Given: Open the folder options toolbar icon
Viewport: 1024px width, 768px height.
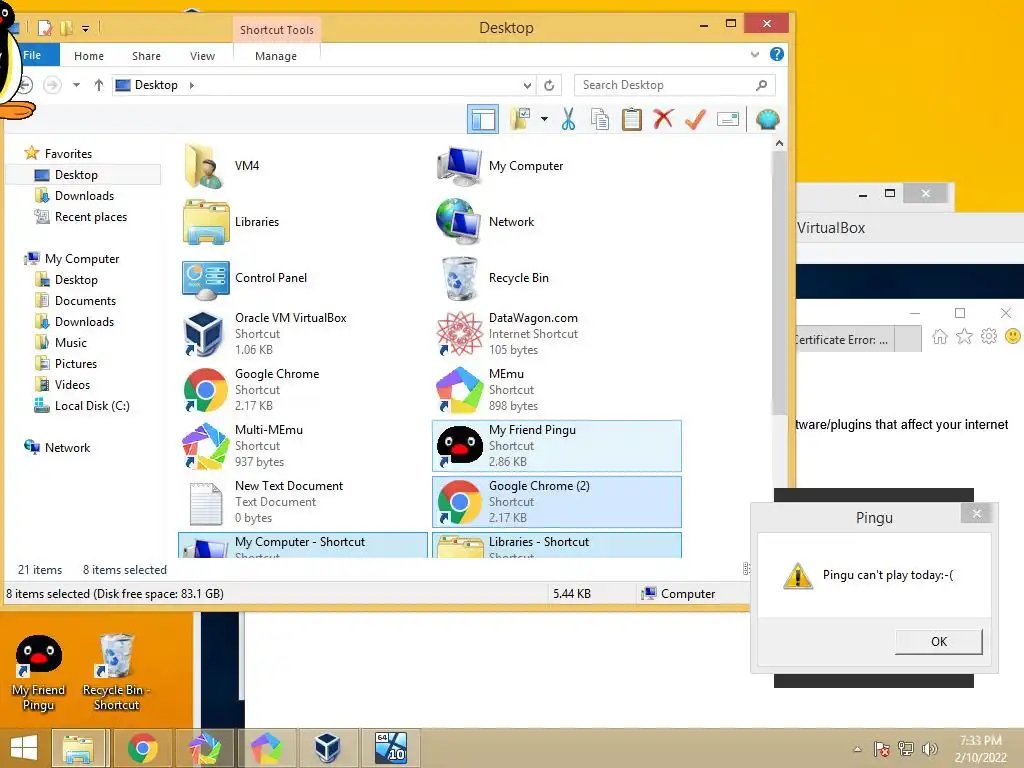Looking at the screenshot, I should pos(520,120).
